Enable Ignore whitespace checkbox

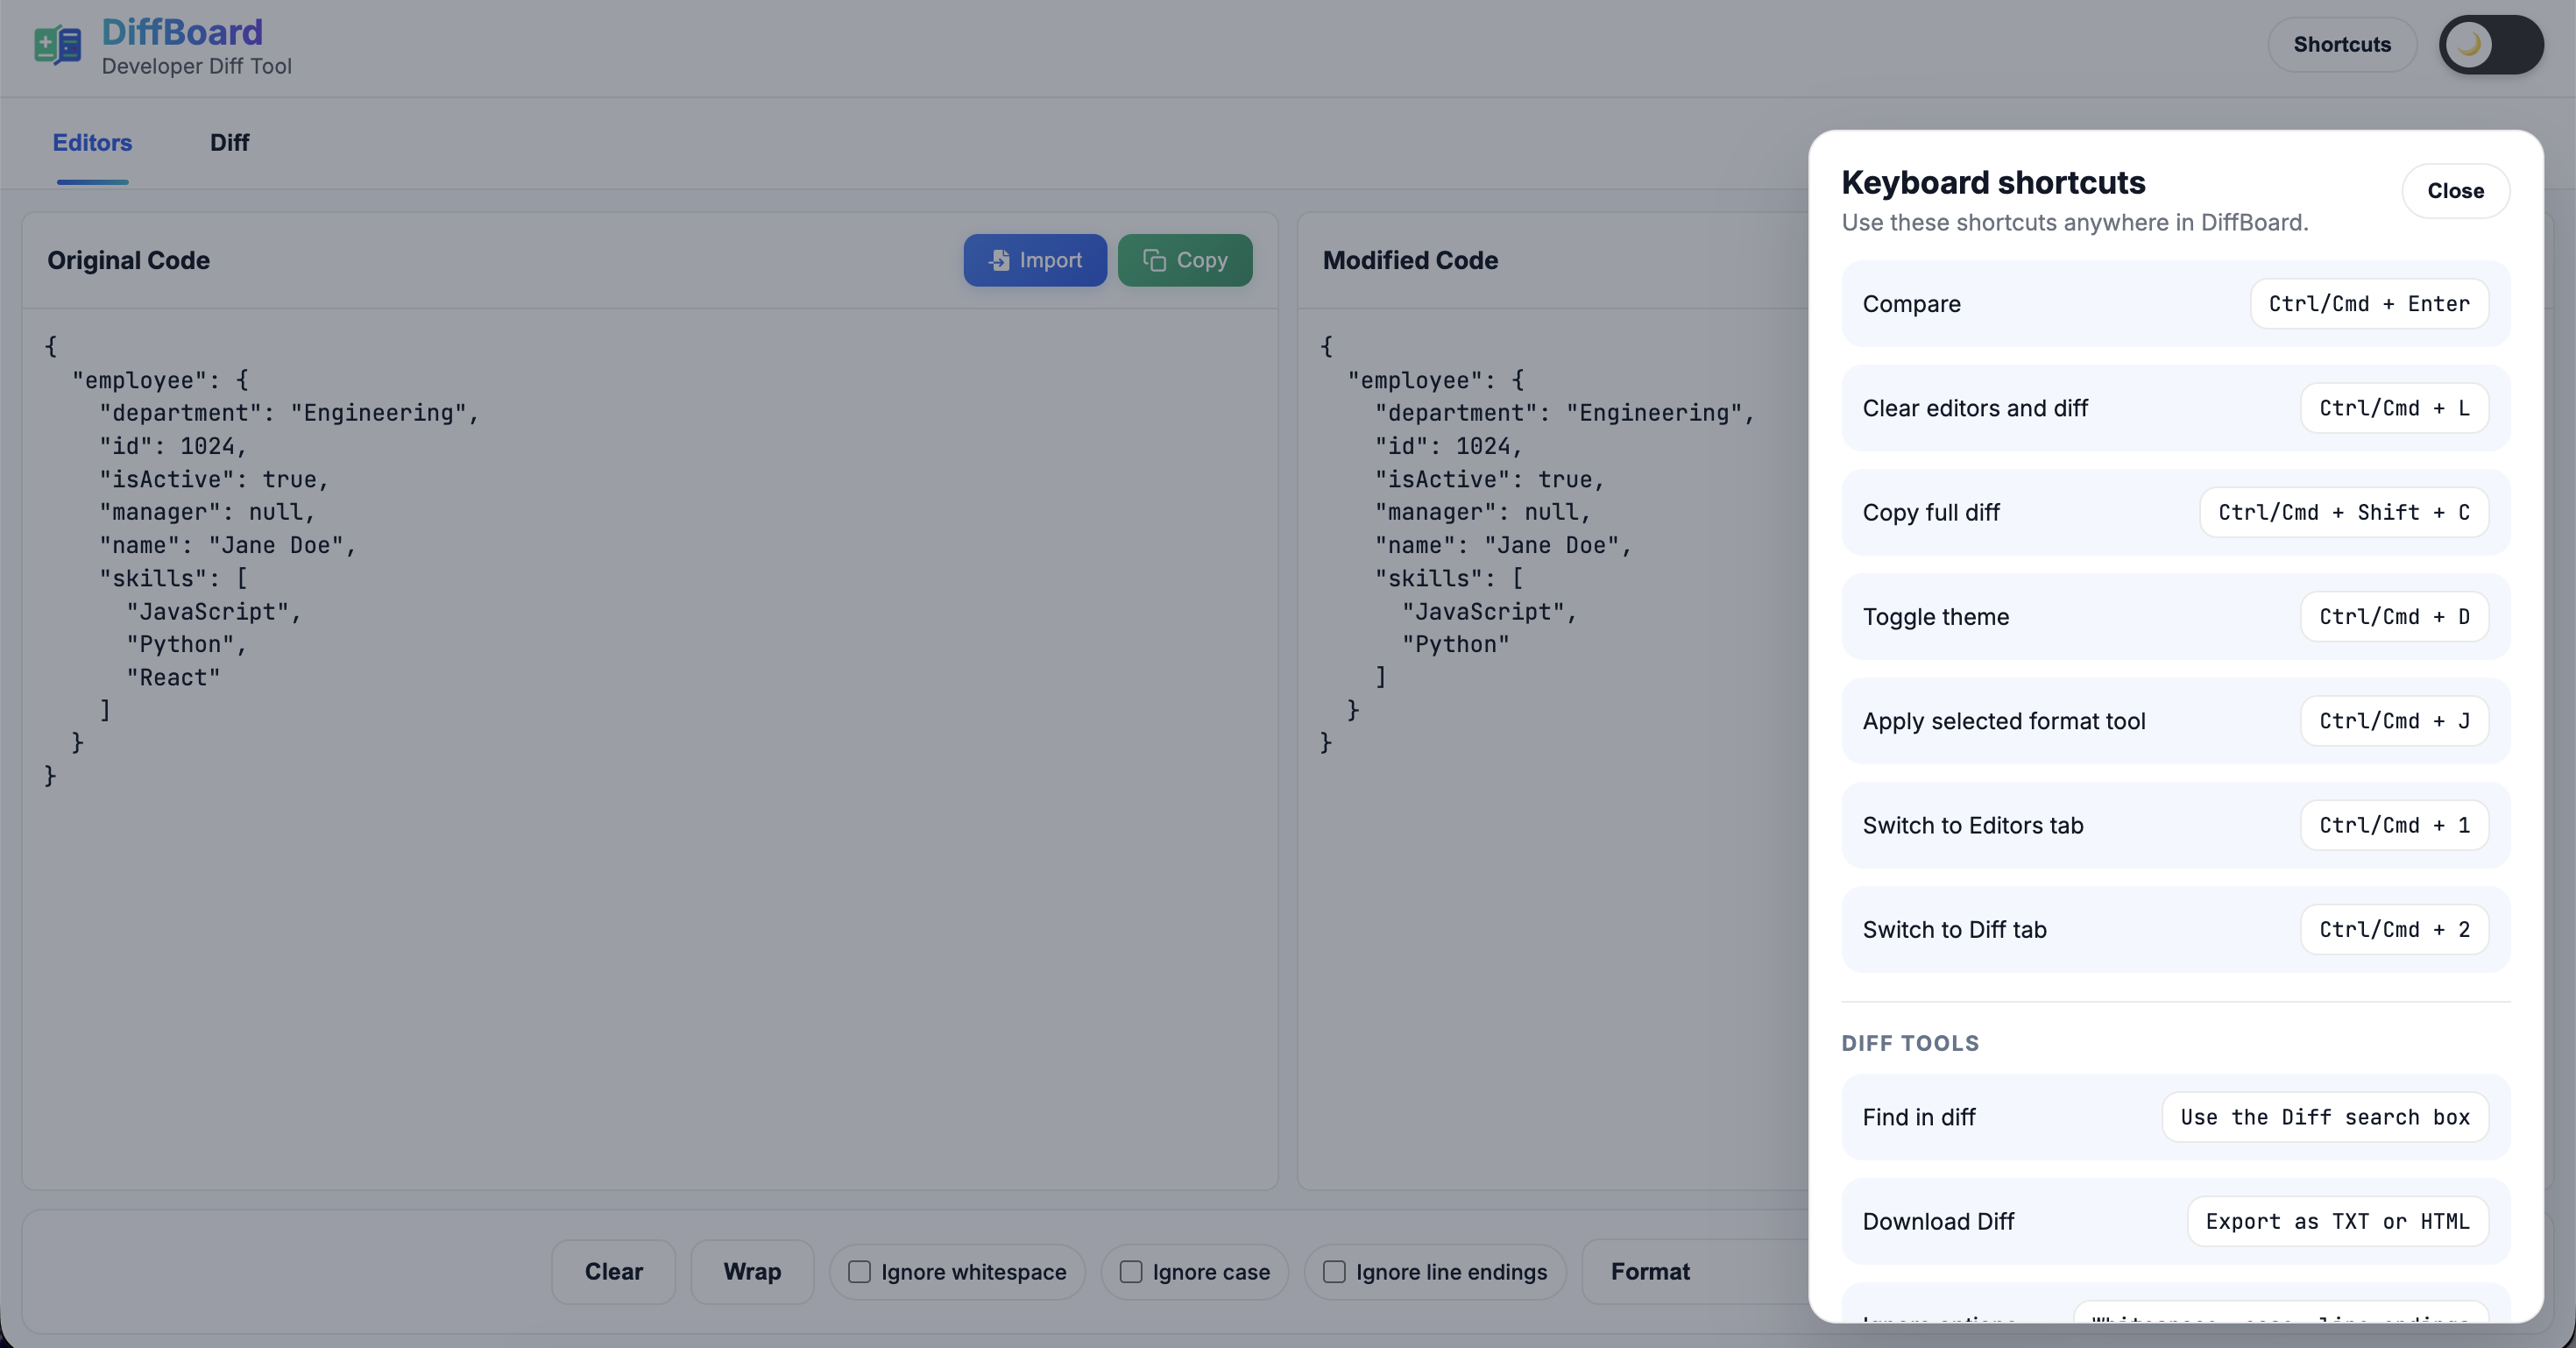click(859, 1271)
